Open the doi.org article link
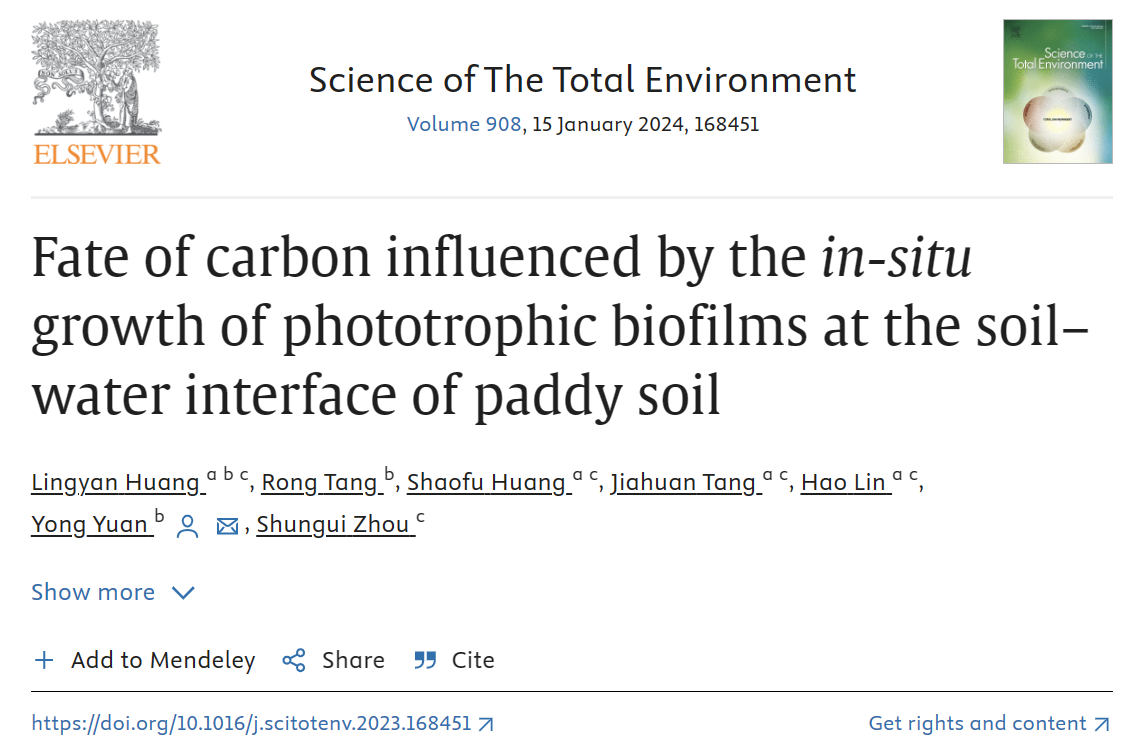This screenshot has width=1132, height=752. 251,723
